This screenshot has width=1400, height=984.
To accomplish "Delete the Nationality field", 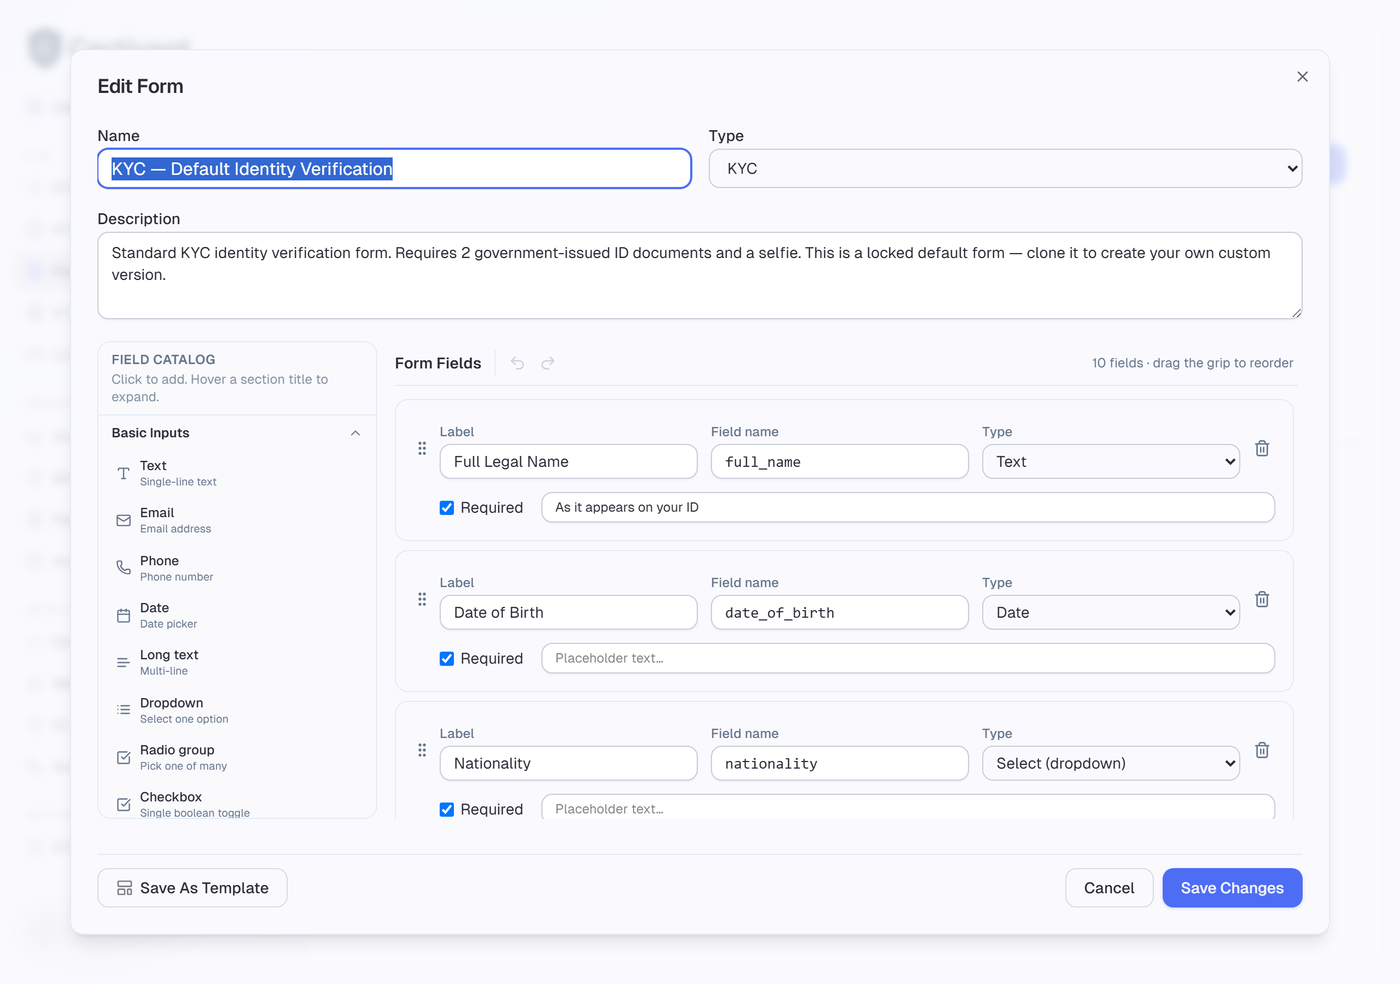I will (1262, 751).
